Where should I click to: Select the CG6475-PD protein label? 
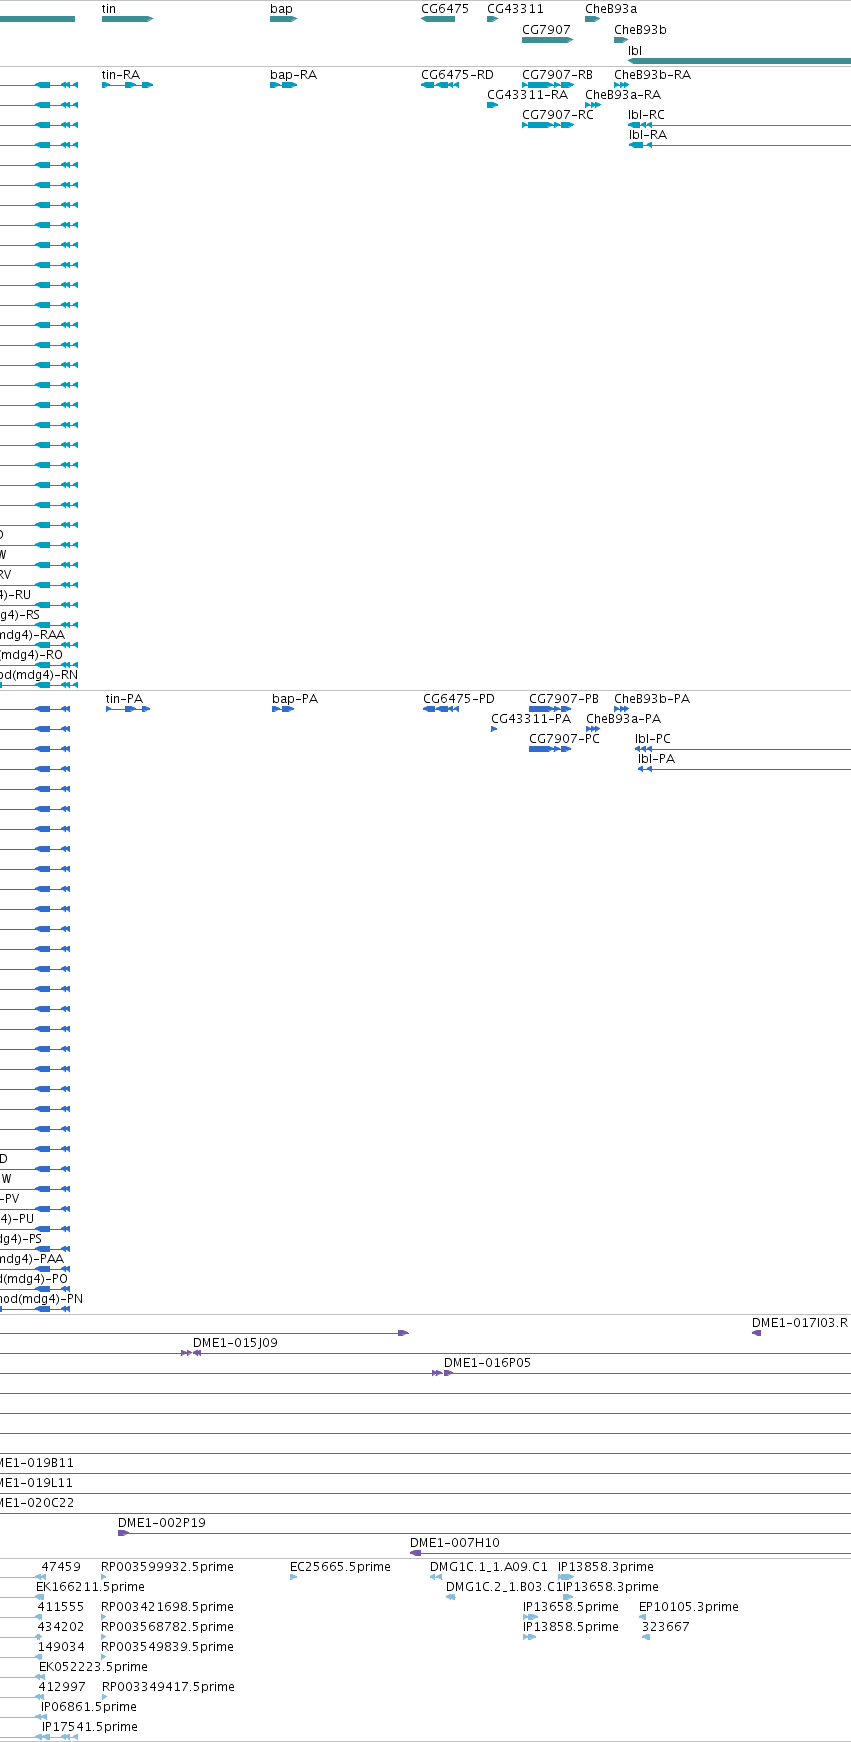click(459, 699)
